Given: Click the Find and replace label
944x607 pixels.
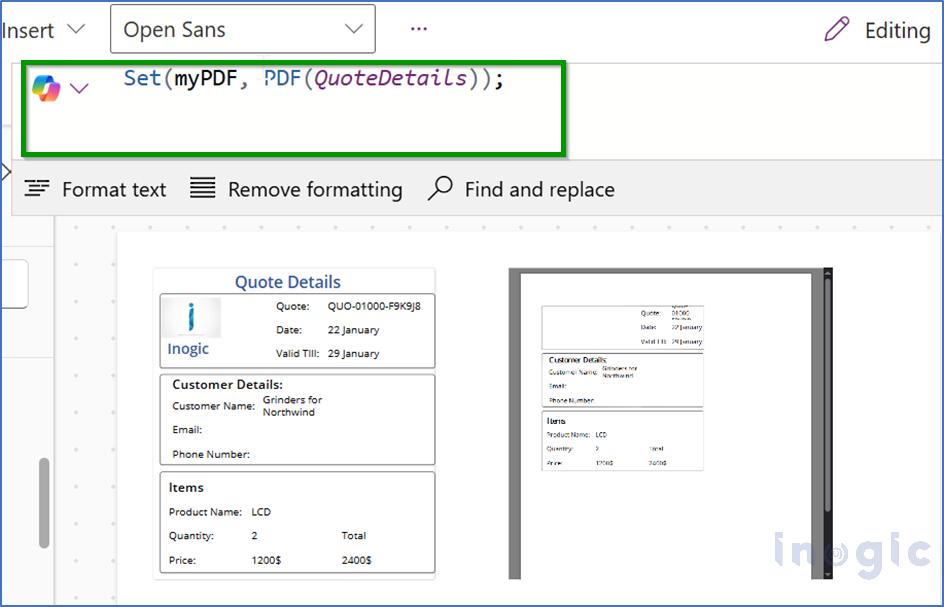Looking at the screenshot, I should tap(539, 189).
